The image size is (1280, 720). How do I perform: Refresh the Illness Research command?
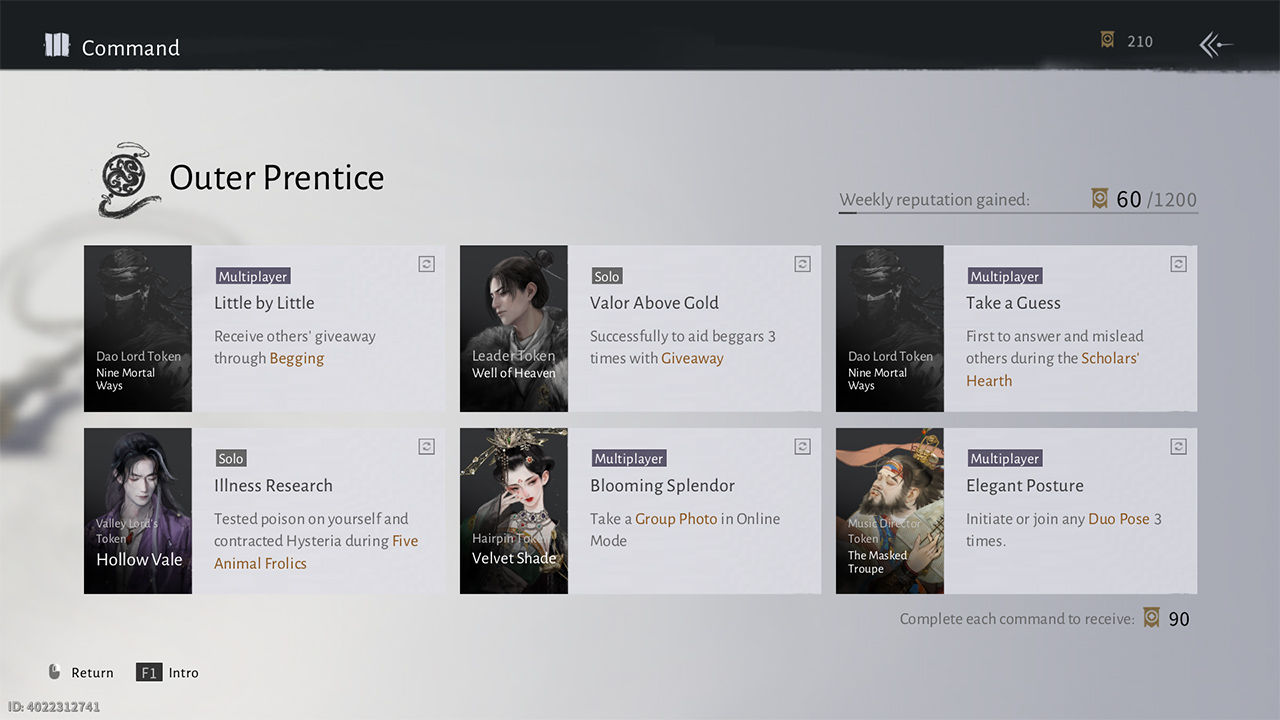coord(426,447)
